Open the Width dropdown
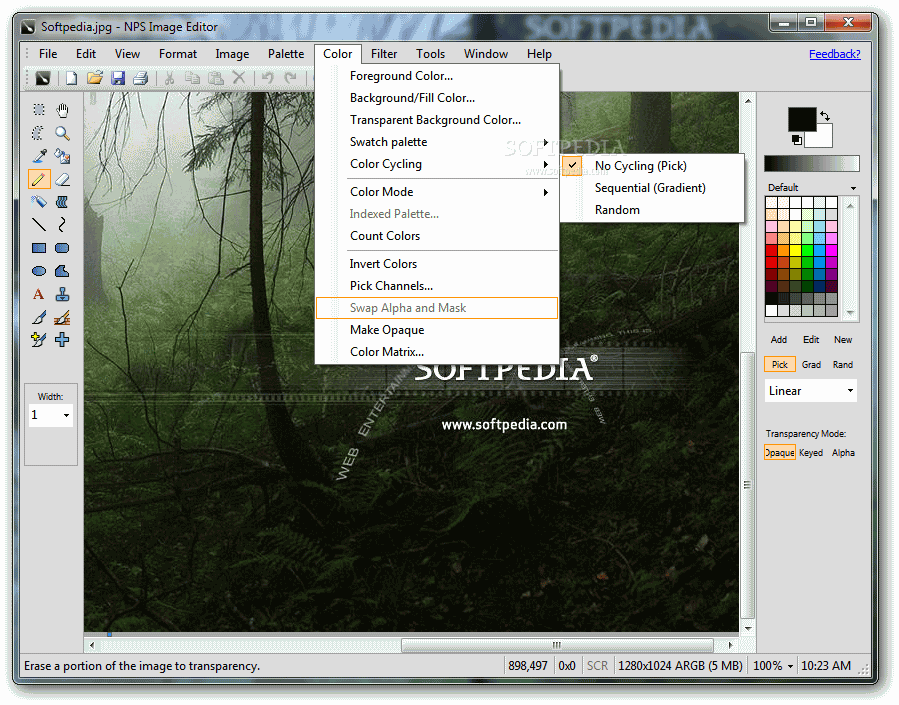This screenshot has height=705, width=899. click(67, 415)
